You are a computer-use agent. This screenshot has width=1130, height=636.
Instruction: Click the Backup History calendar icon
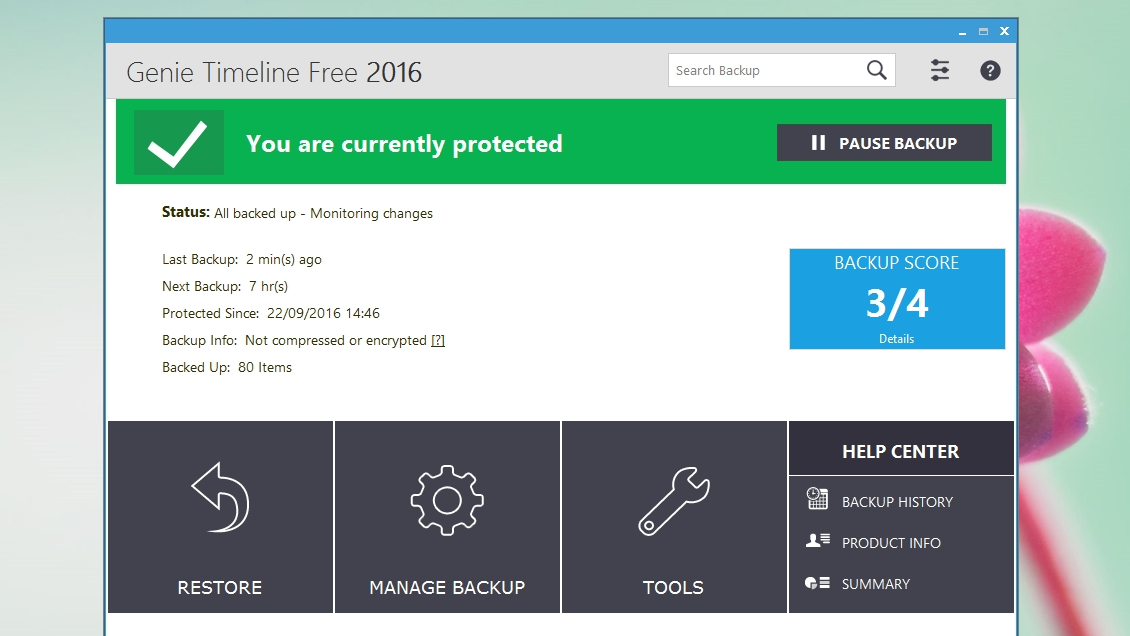point(817,498)
